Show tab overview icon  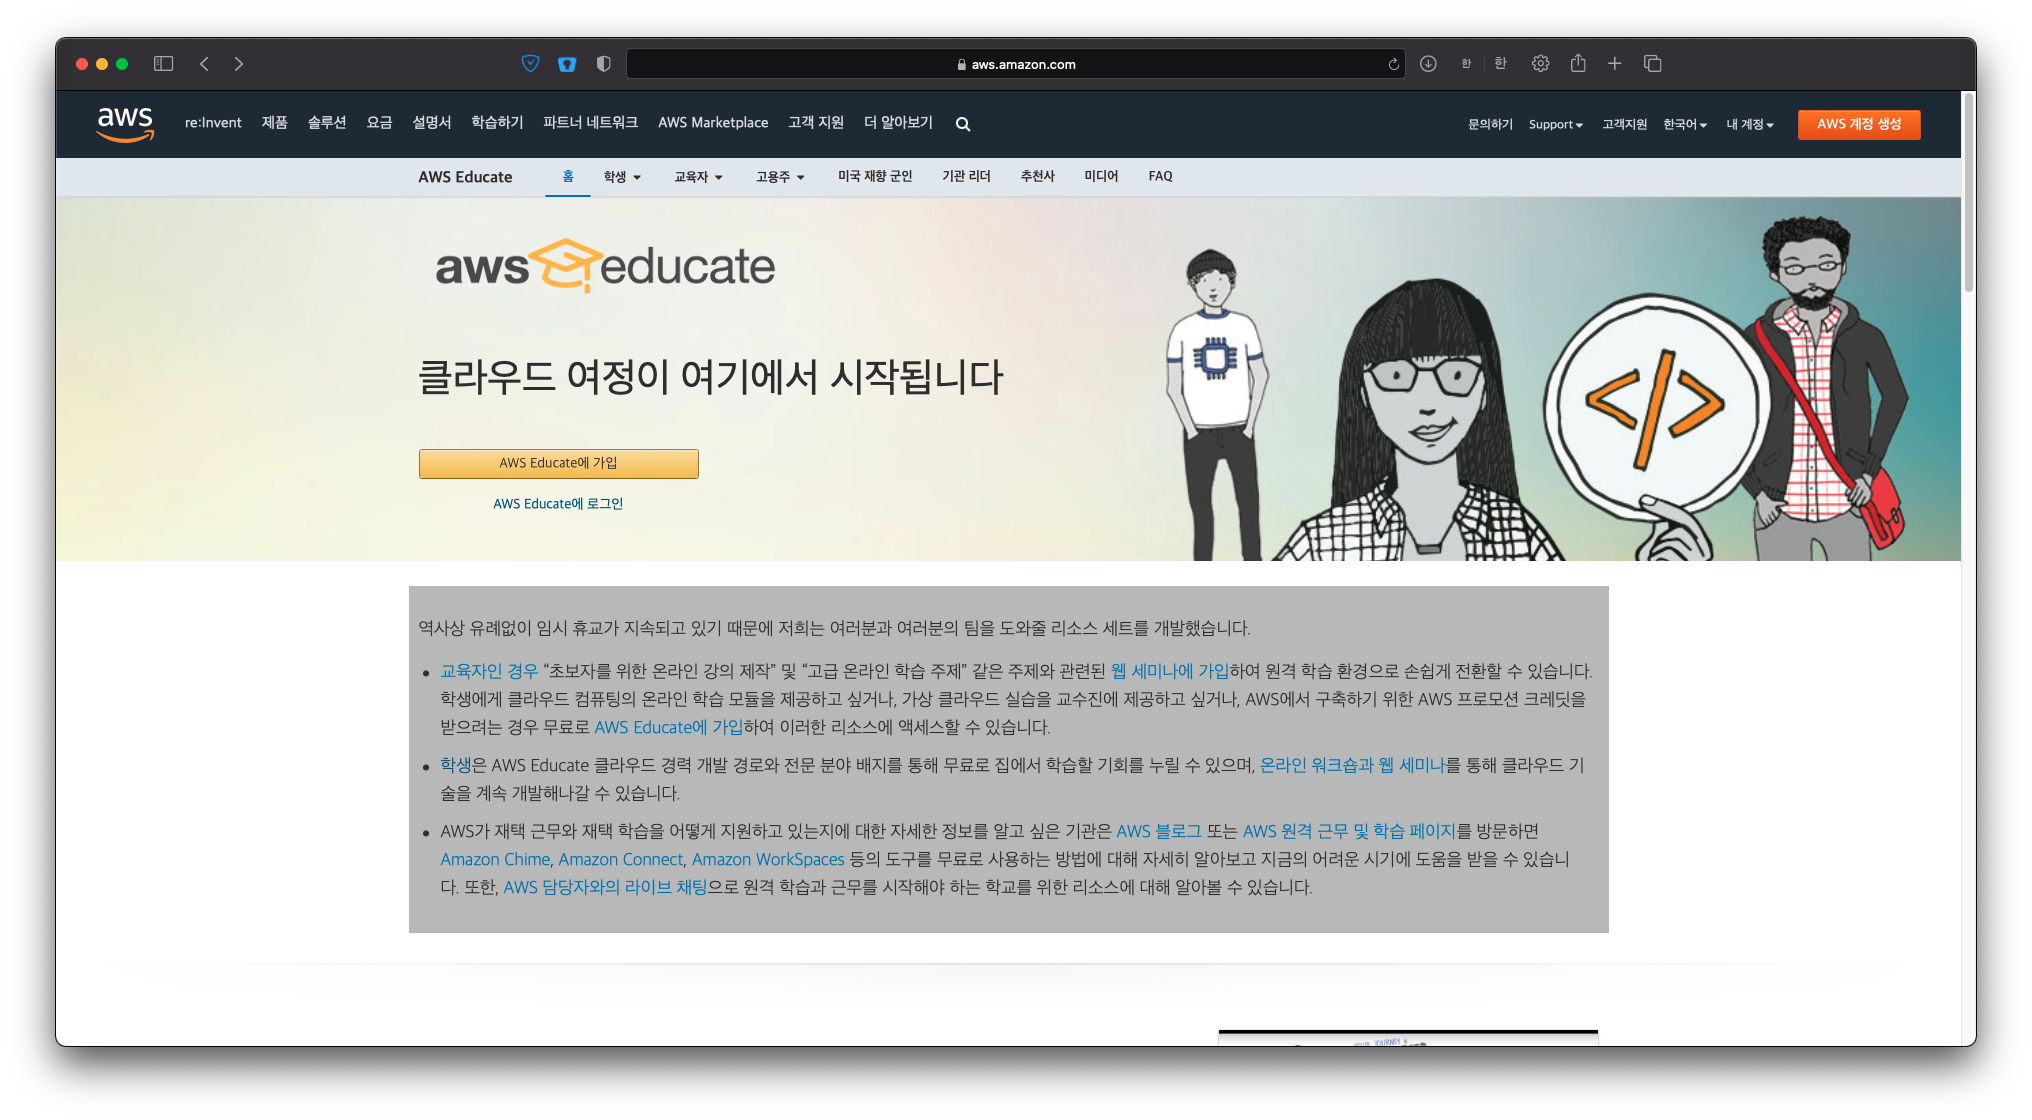coord(1652,64)
